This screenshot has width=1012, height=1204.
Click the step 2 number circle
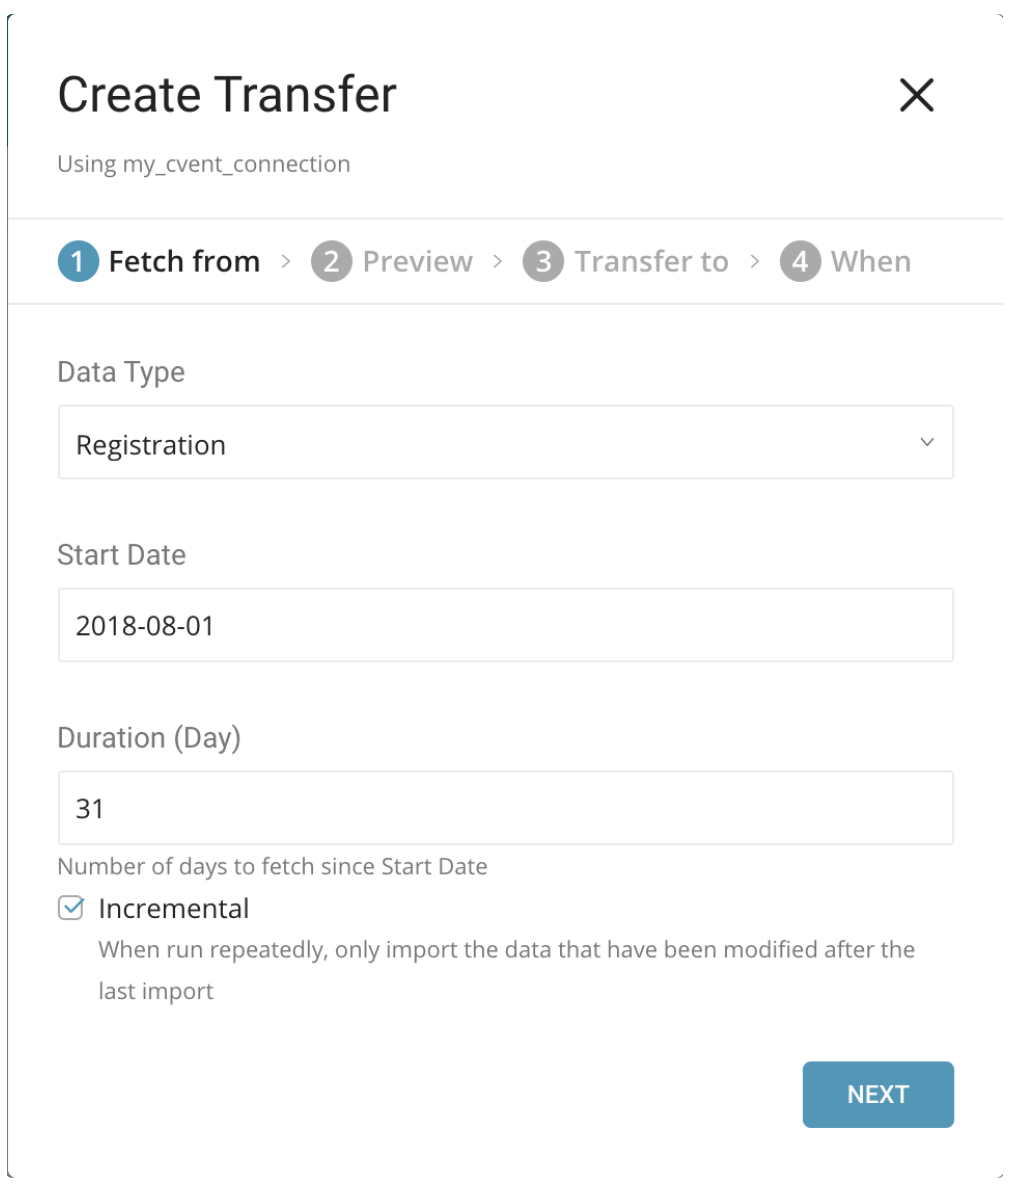click(x=331, y=262)
